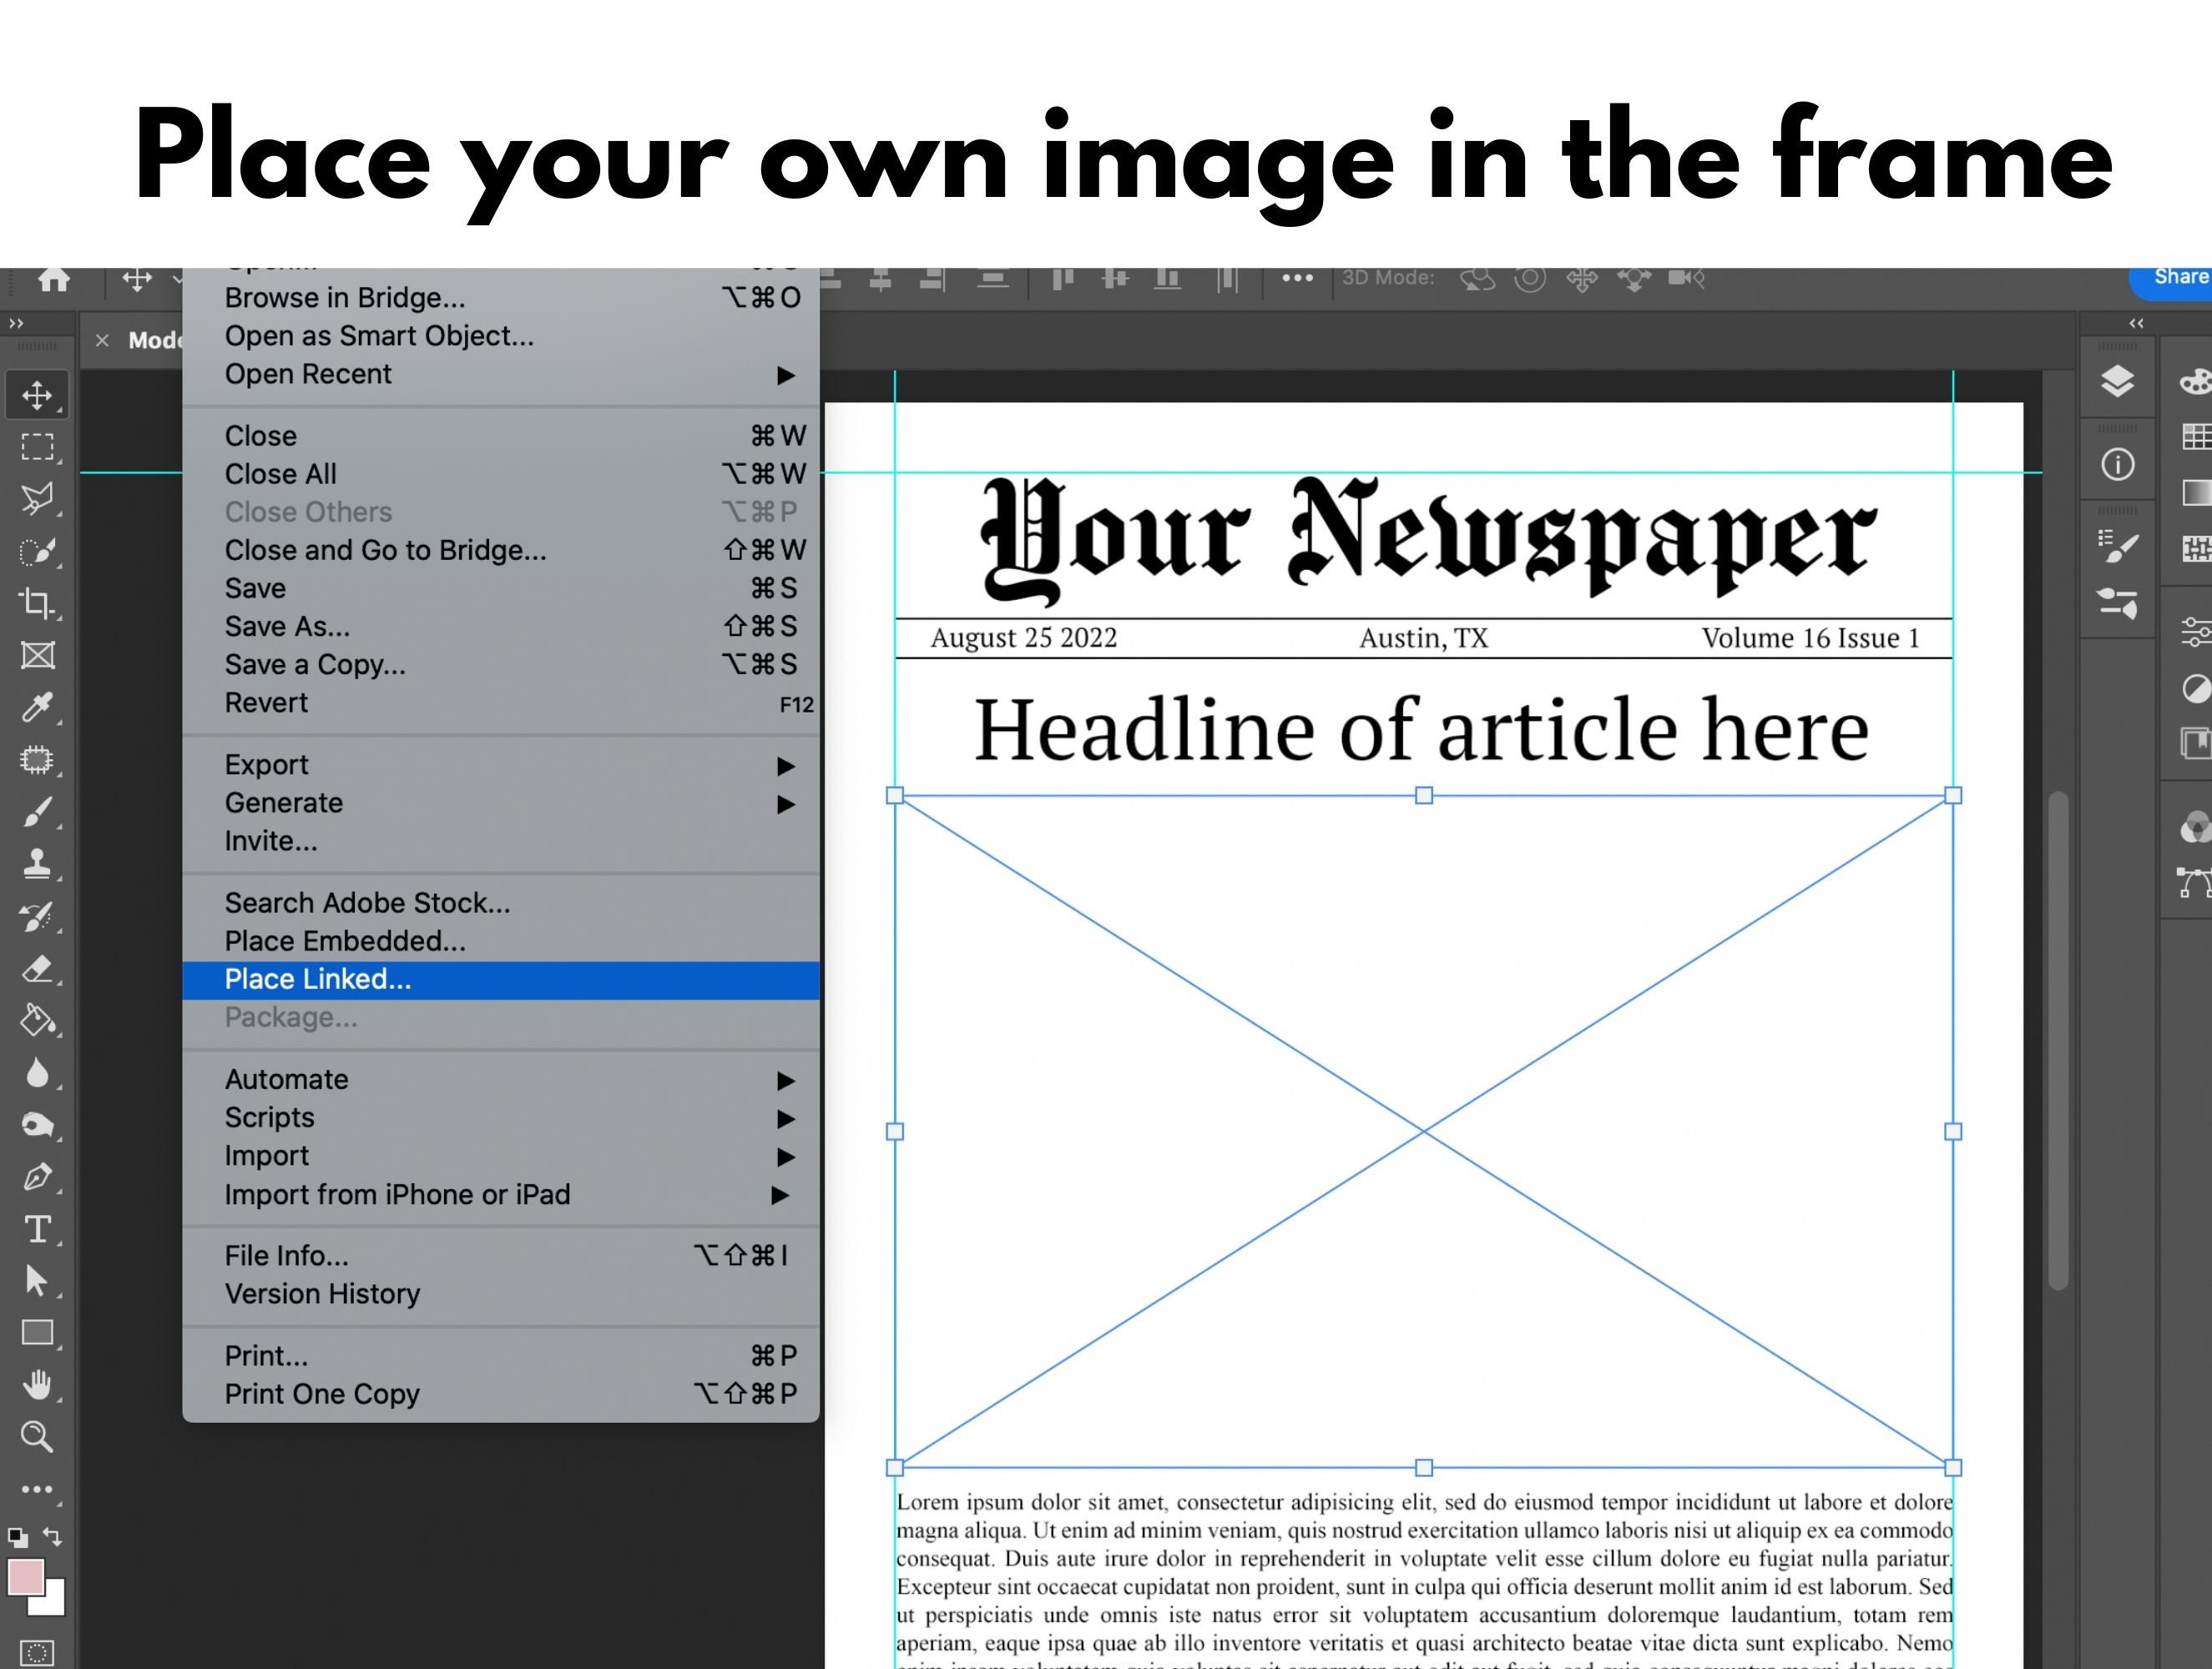The height and width of the screenshot is (1669, 2212).
Task: Choose File Info... menu item
Action: [501, 1256]
